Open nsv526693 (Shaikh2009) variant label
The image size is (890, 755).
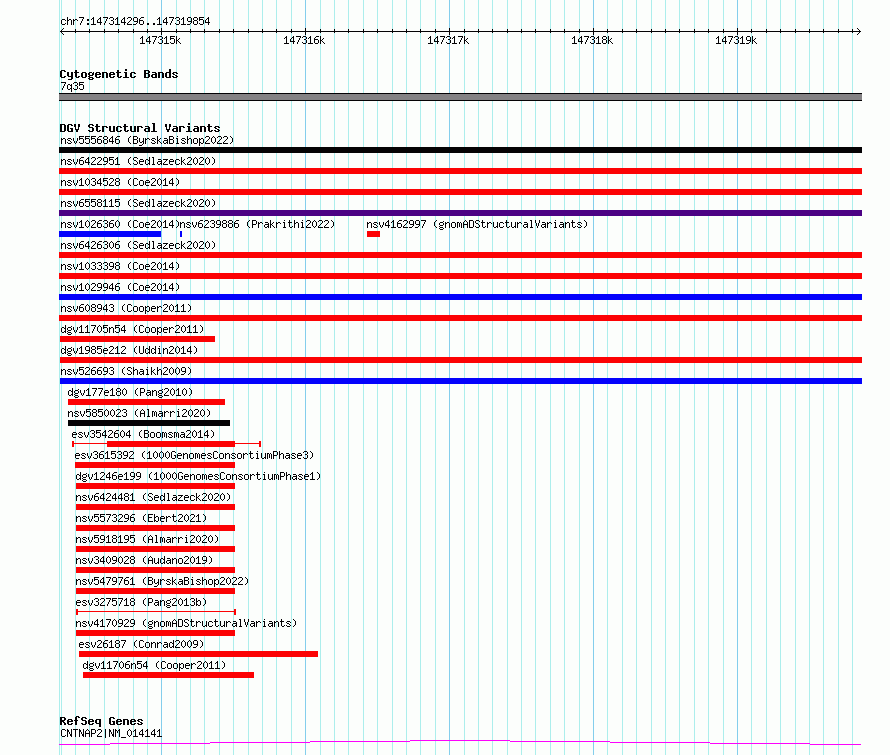tap(126, 371)
